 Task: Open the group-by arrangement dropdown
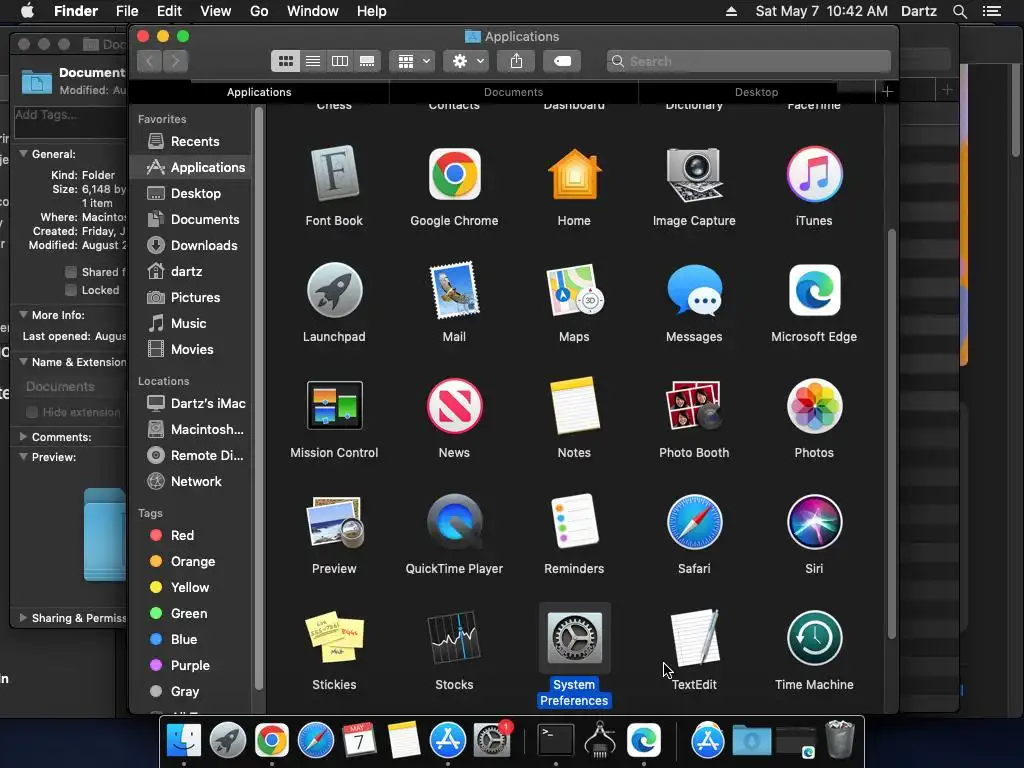(x=412, y=61)
